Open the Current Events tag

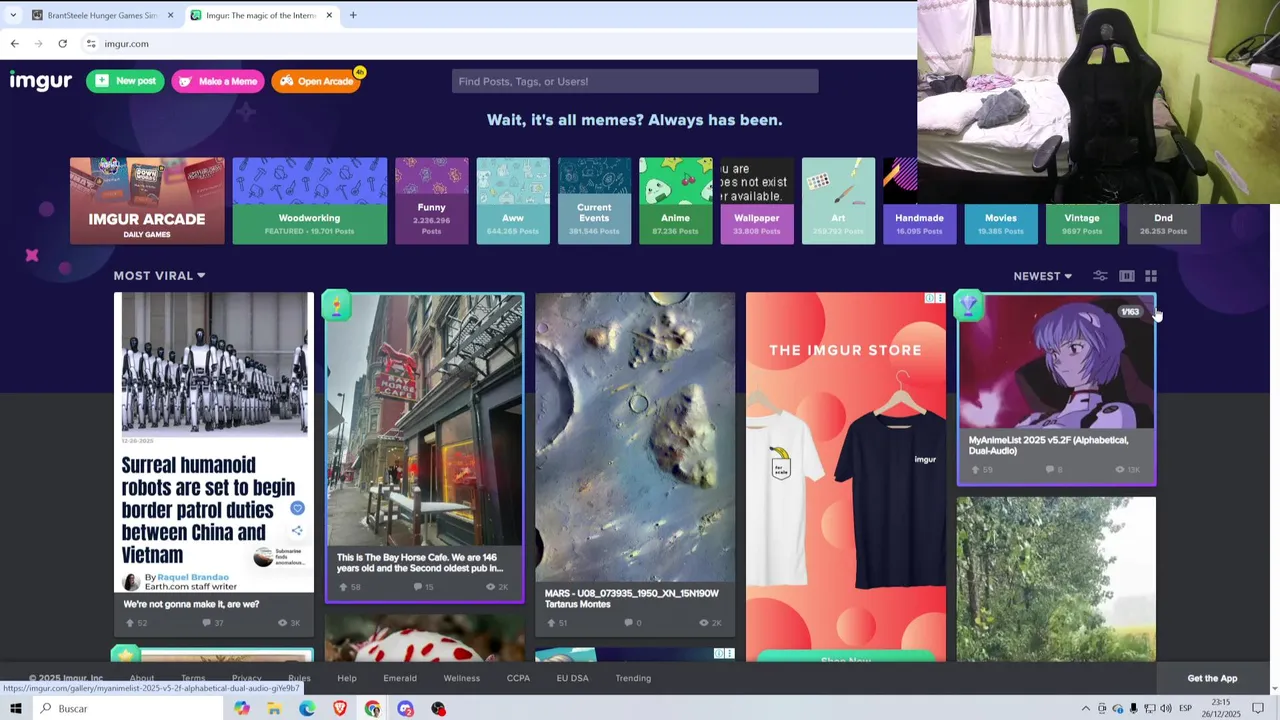point(594,201)
